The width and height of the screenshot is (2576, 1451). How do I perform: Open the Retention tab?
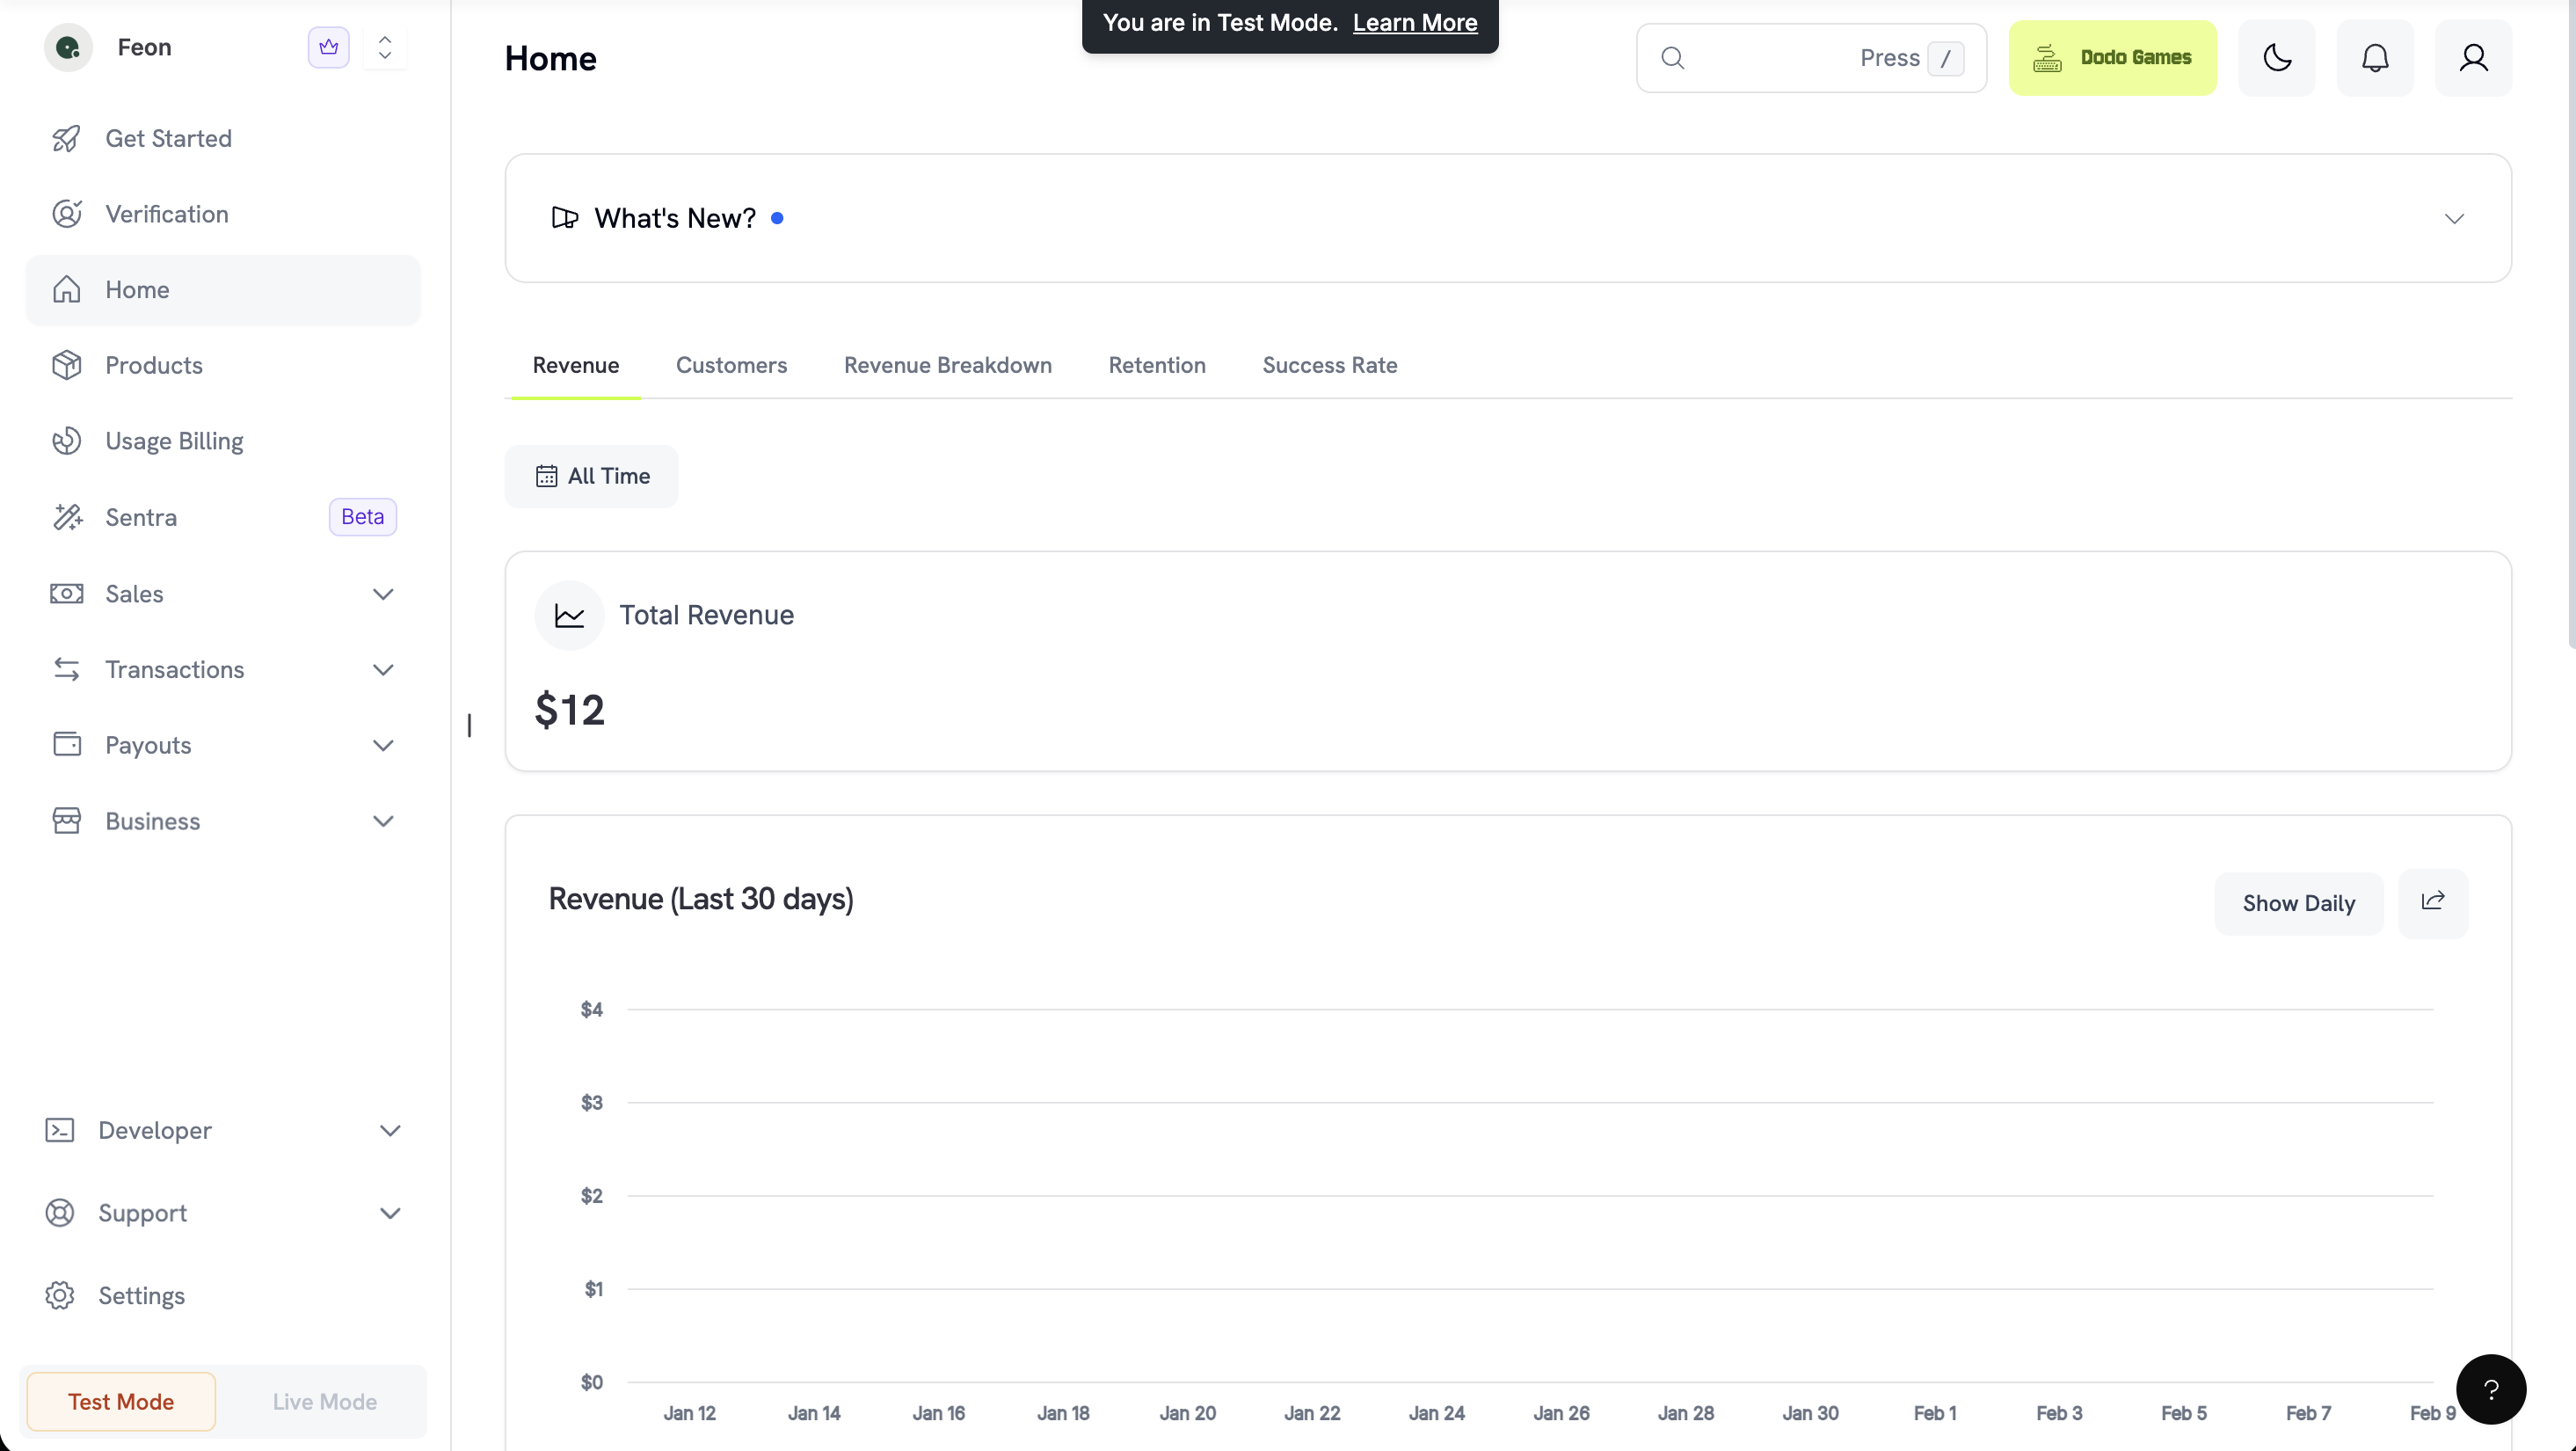pyautogui.click(x=1156, y=365)
